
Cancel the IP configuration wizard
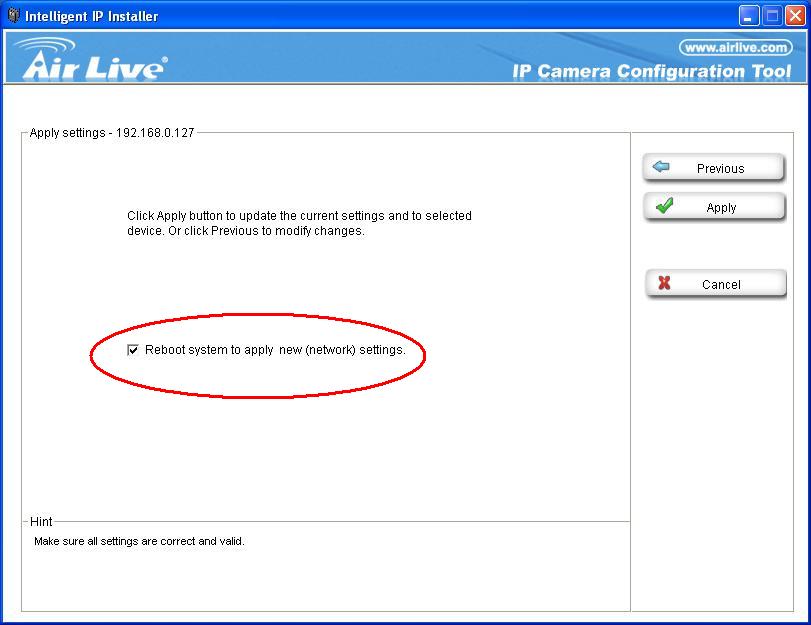pyautogui.click(x=714, y=284)
